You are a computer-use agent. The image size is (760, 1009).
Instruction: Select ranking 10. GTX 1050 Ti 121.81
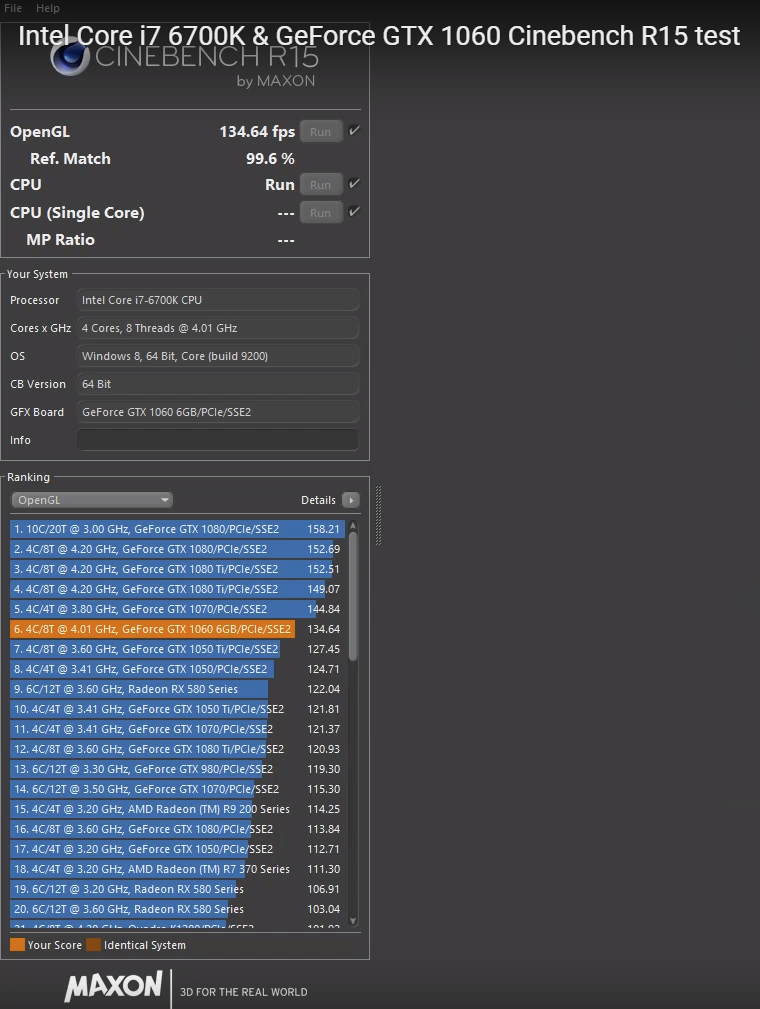point(178,708)
